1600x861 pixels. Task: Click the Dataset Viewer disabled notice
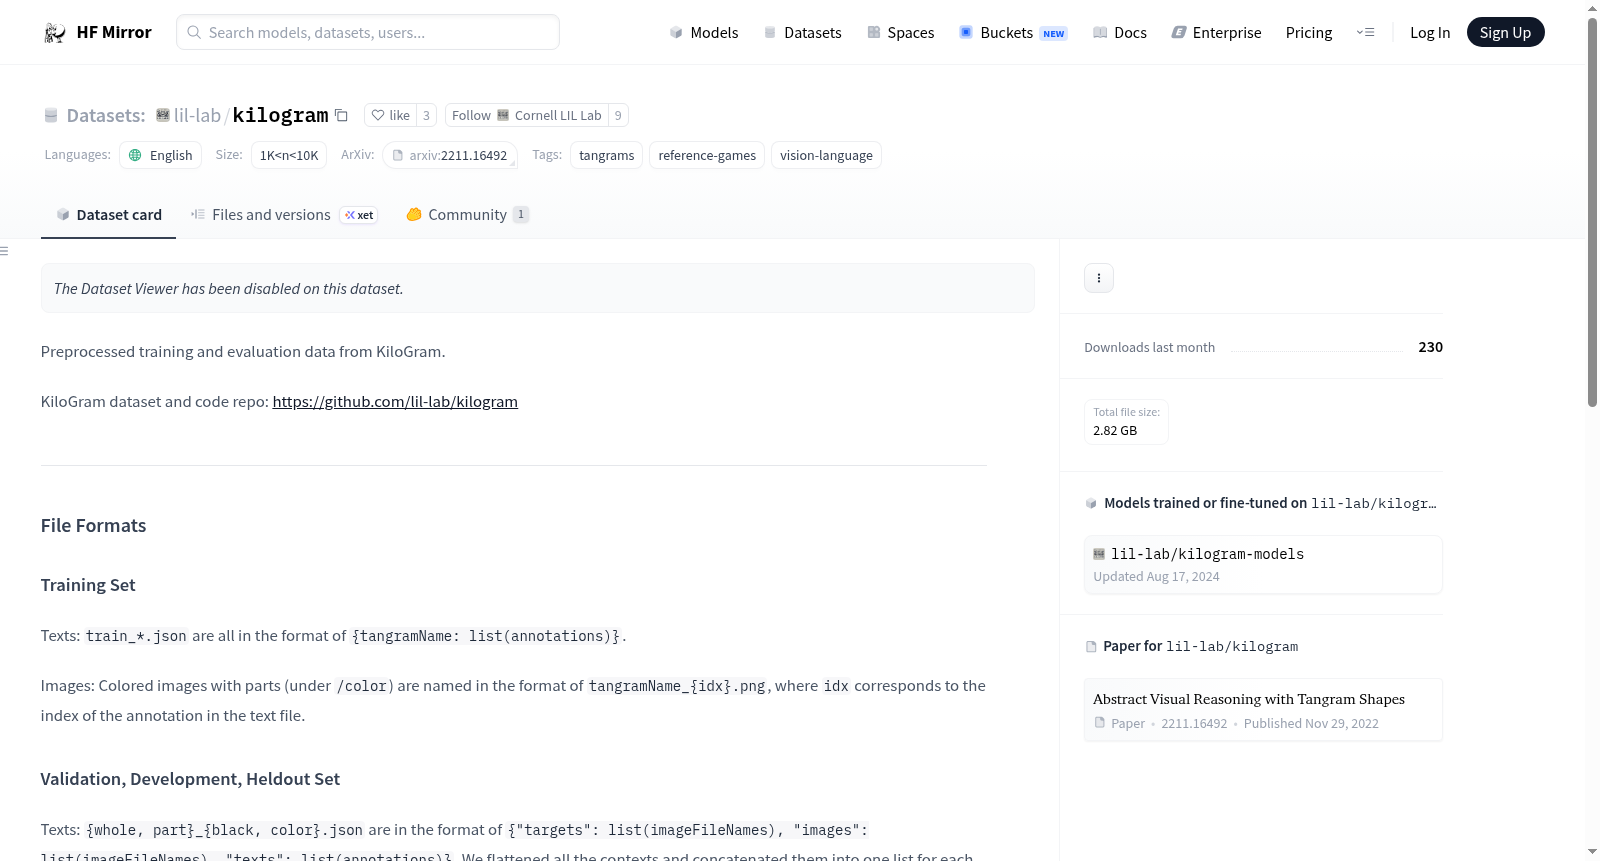pos(538,288)
